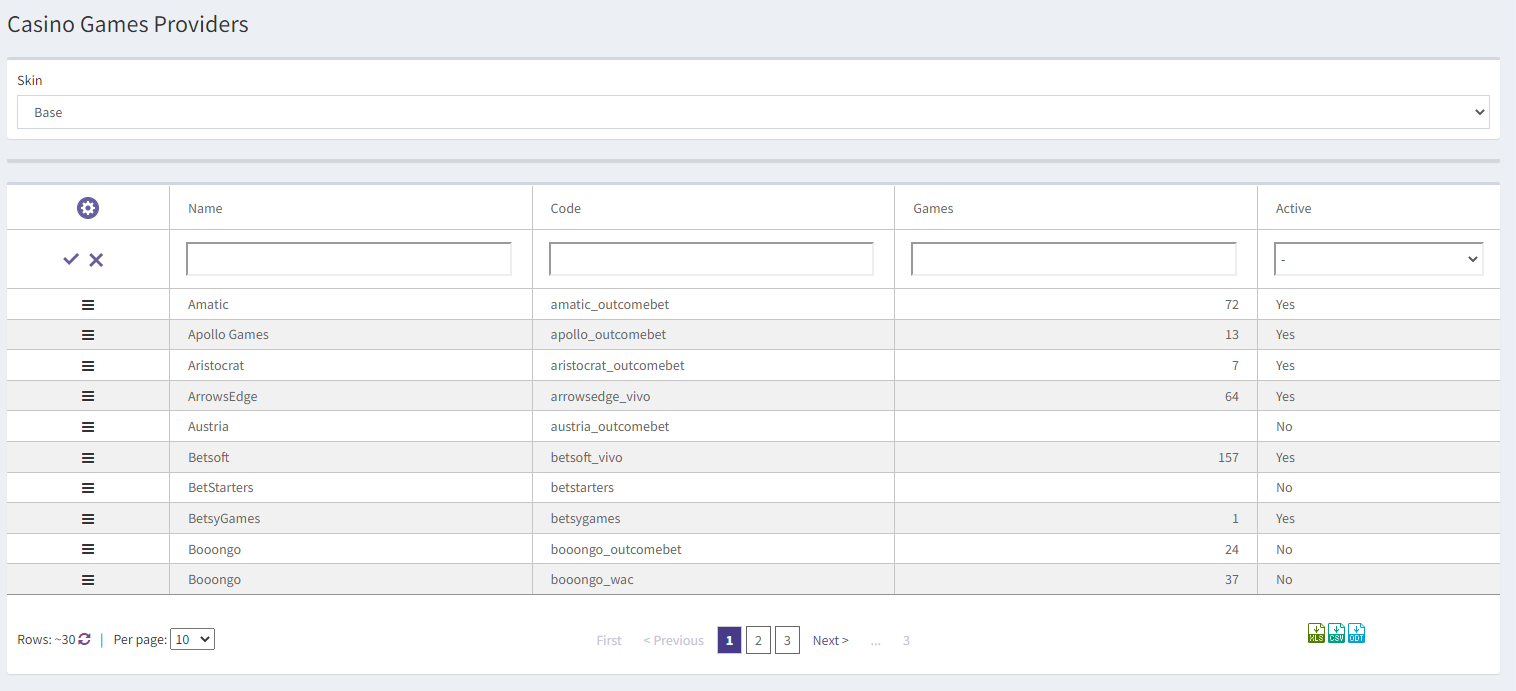Open table settings gear icon
This screenshot has height=691, width=1516.
pos(88,208)
